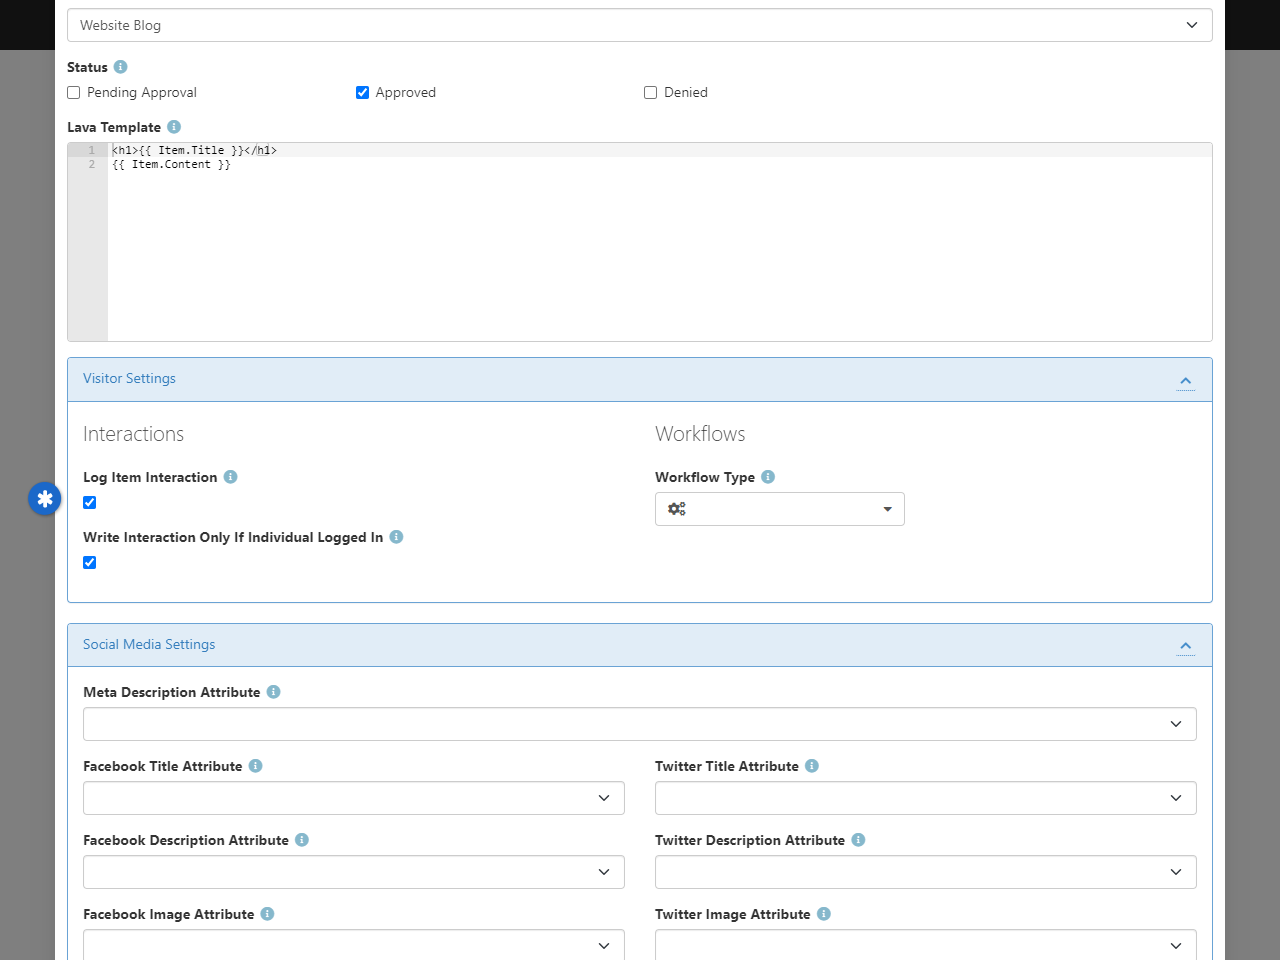Open the Workflow Type picker
The image size is (1280, 960).
(780, 509)
